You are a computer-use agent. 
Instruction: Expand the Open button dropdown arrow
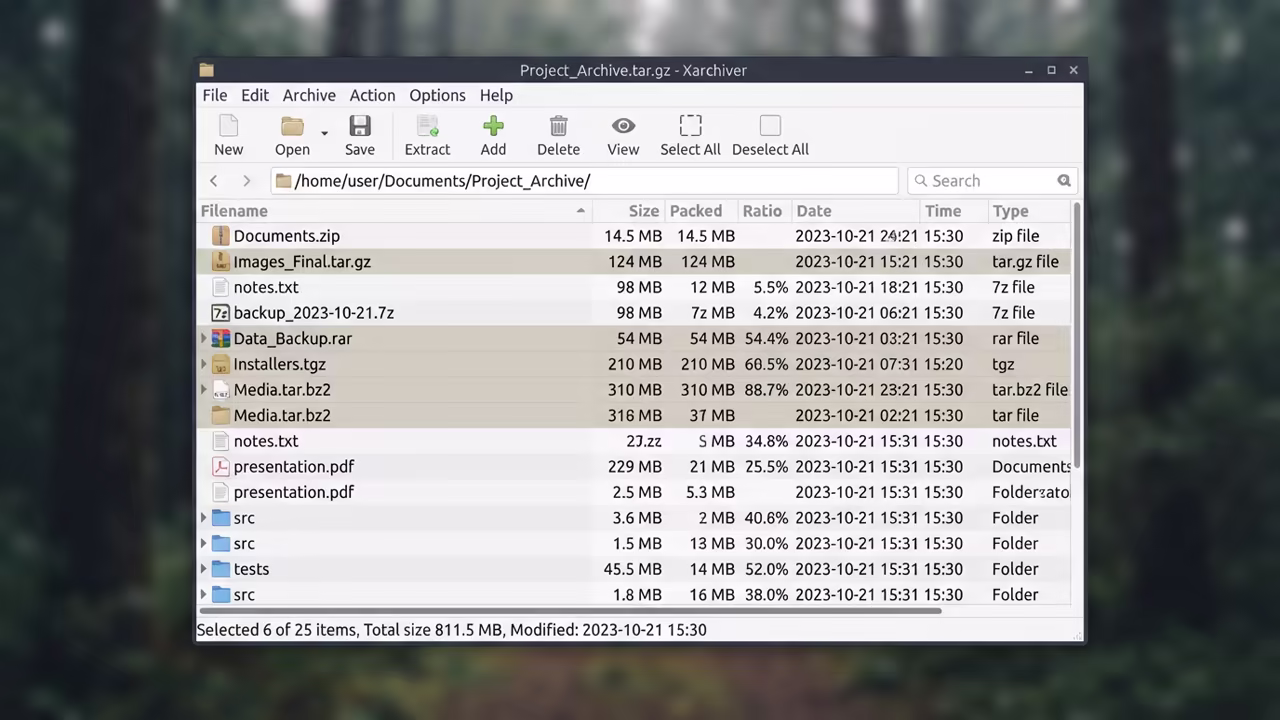(324, 132)
